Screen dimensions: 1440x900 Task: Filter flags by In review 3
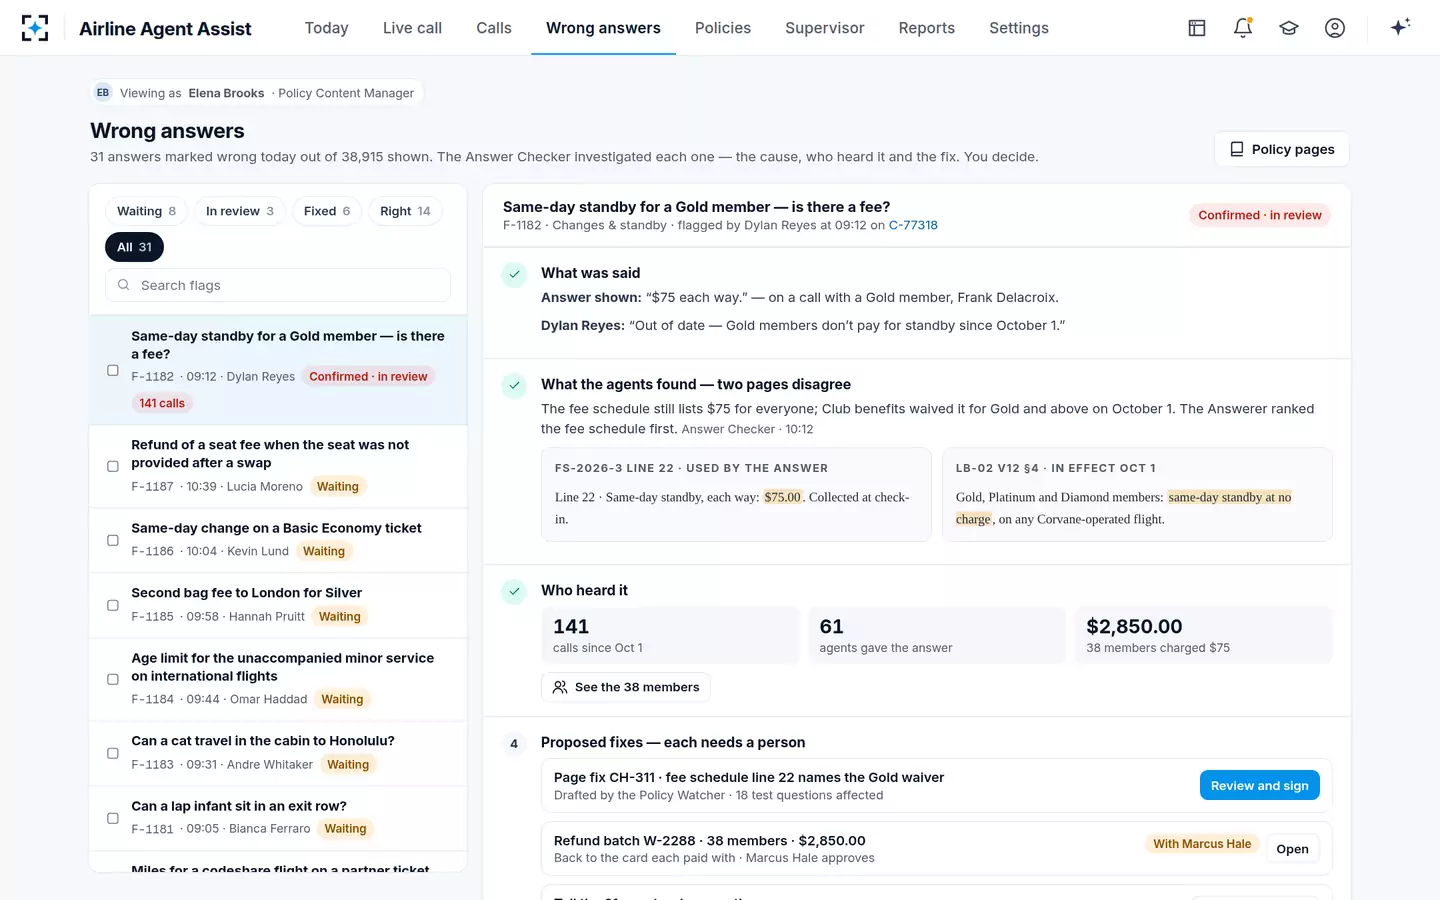tap(240, 211)
